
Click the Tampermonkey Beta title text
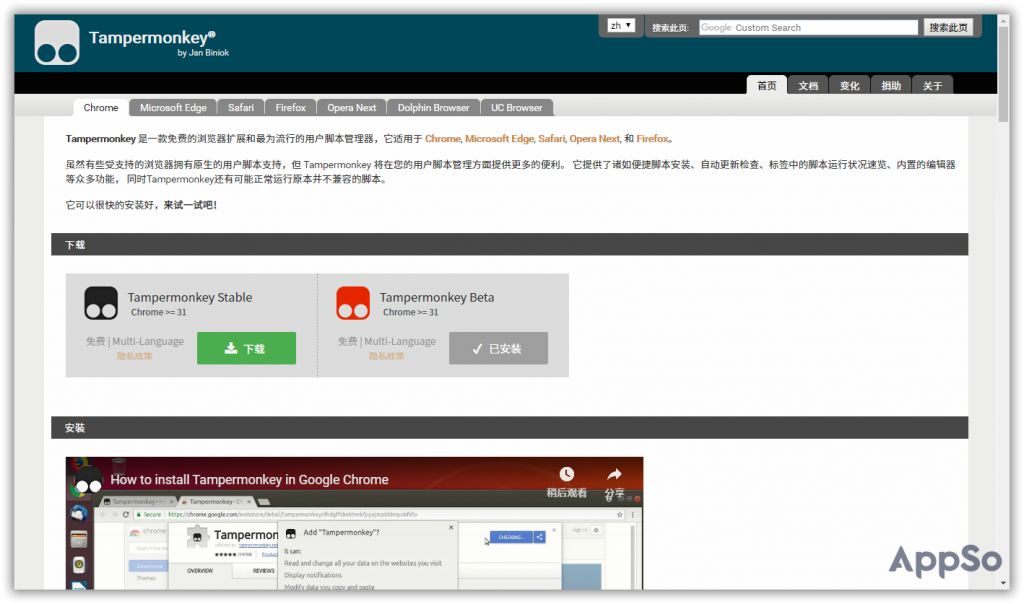point(437,297)
